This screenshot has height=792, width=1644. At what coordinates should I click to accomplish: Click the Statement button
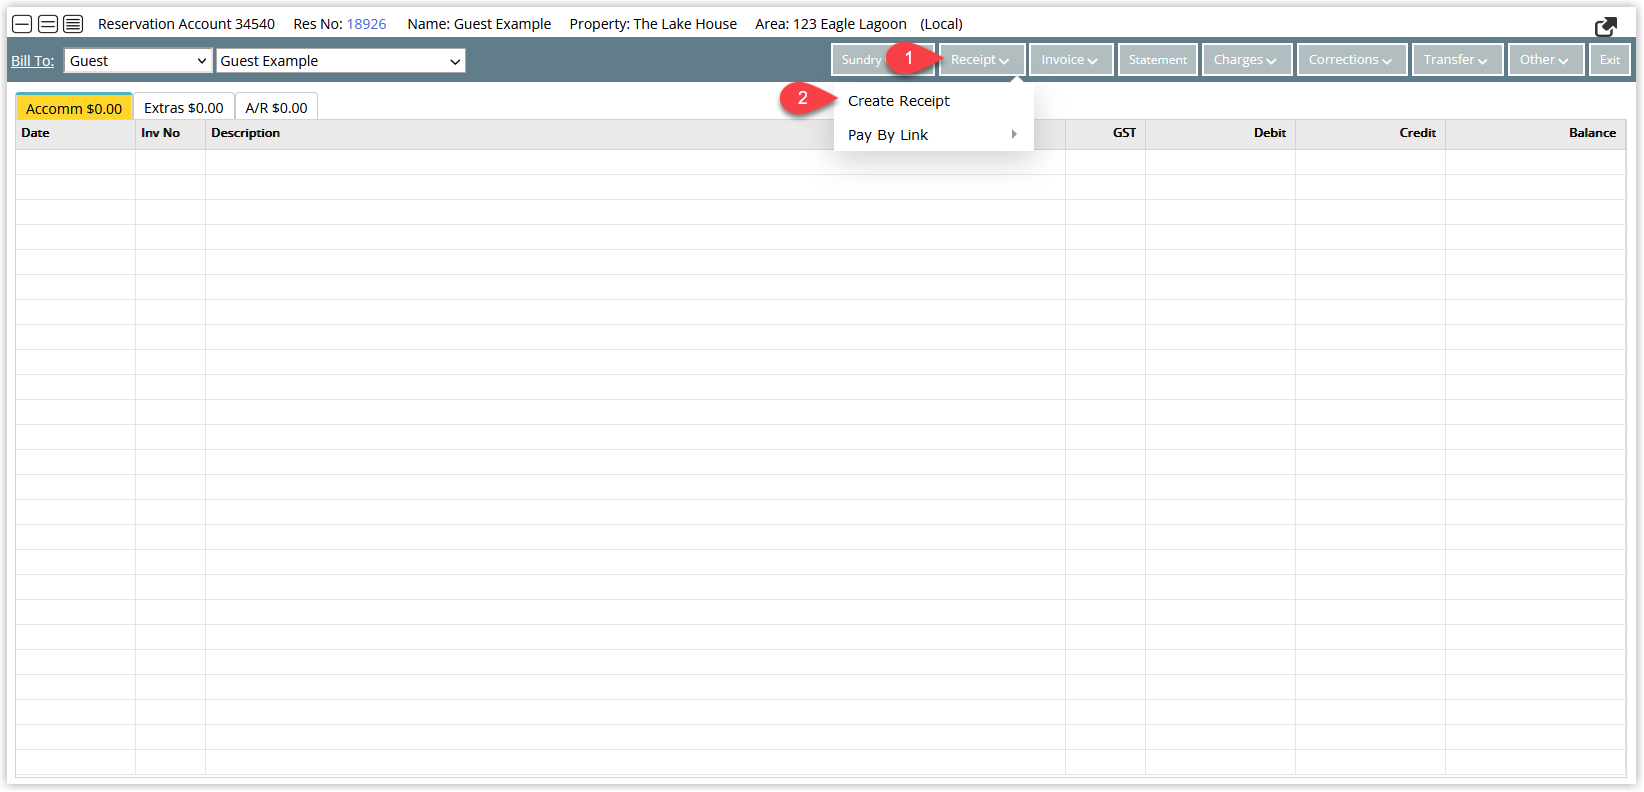pyautogui.click(x=1158, y=60)
